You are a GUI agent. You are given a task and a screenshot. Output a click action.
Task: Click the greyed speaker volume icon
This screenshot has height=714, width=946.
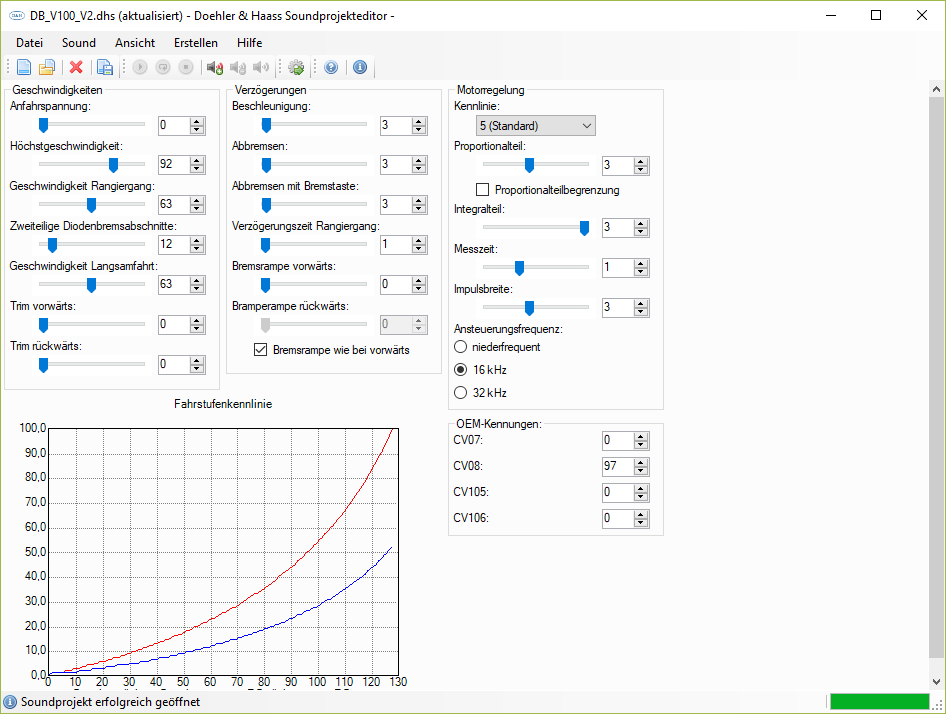click(261, 67)
